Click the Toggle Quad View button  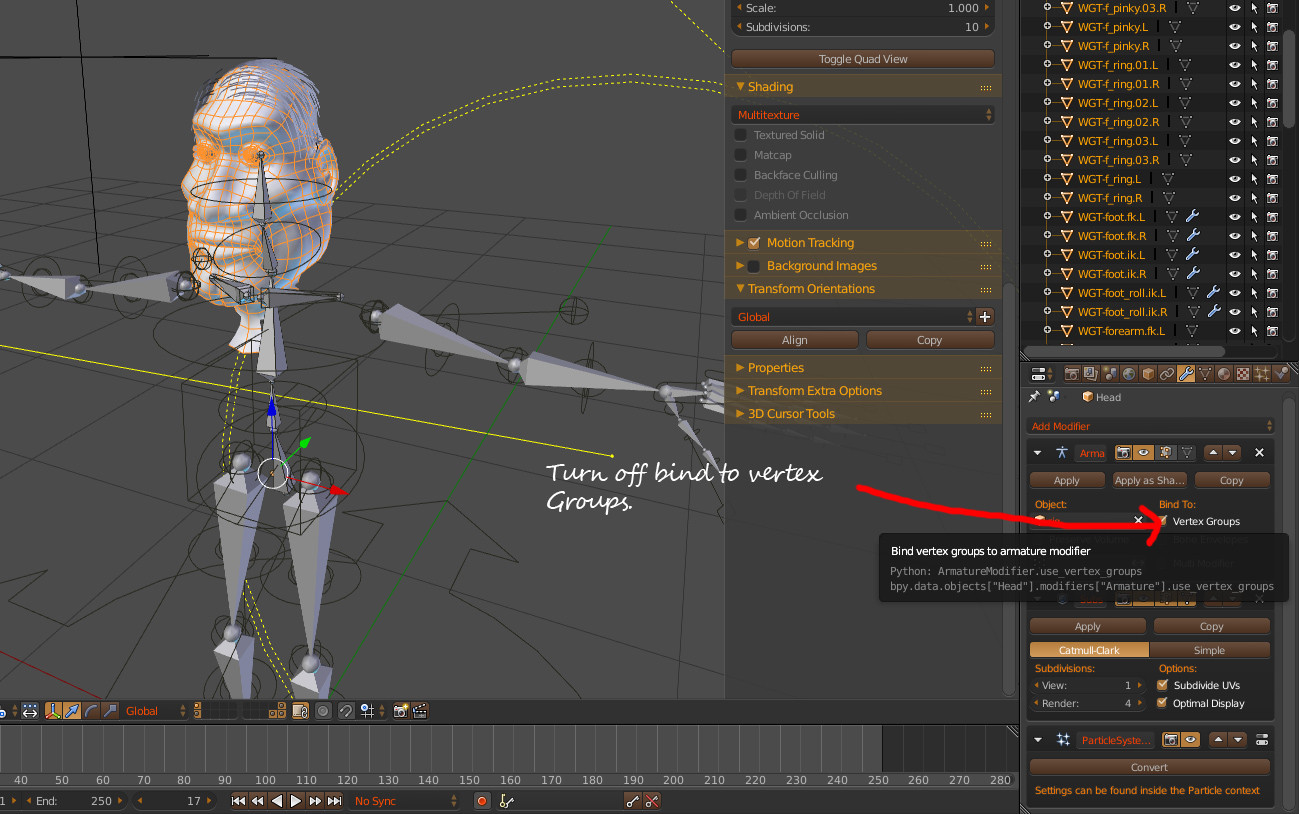[862, 58]
